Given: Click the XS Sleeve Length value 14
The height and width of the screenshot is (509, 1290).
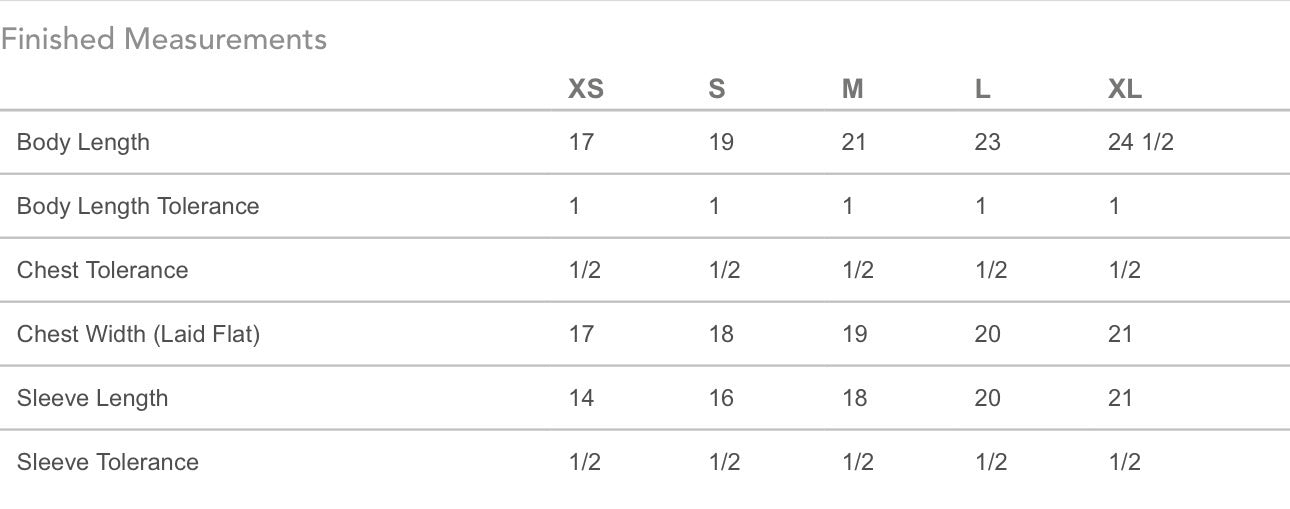Looking at the screenshot, I should point(581,398).
